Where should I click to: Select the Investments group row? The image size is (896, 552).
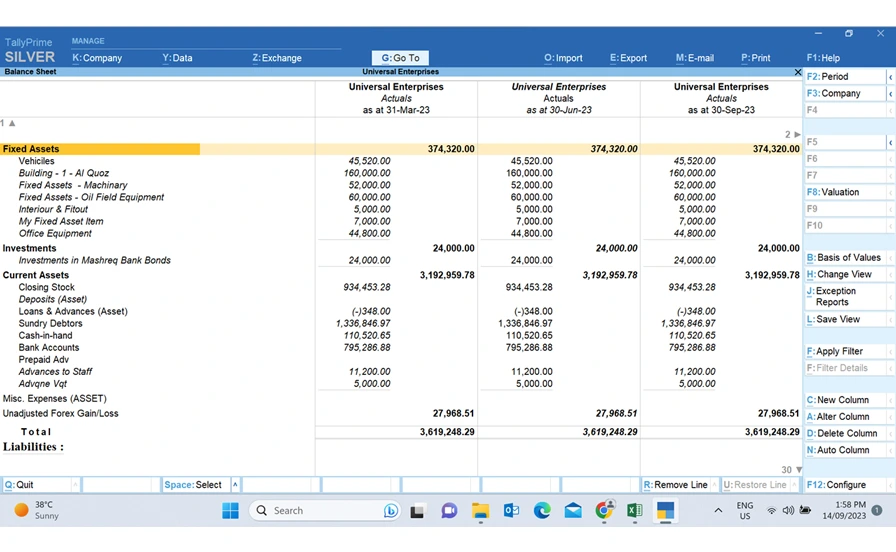400,248
